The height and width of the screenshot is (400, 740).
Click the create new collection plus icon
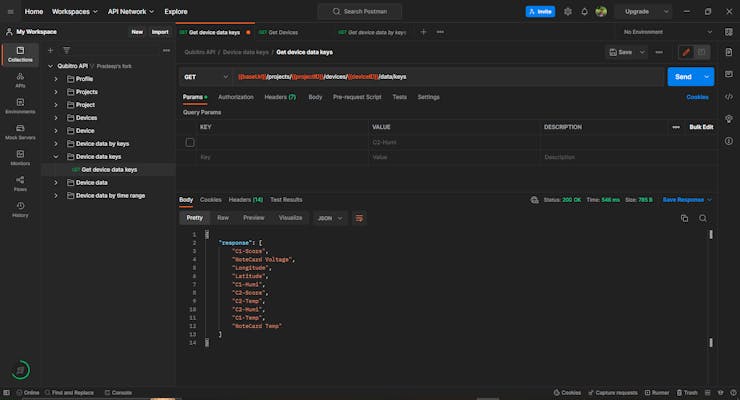click(51, 50)
